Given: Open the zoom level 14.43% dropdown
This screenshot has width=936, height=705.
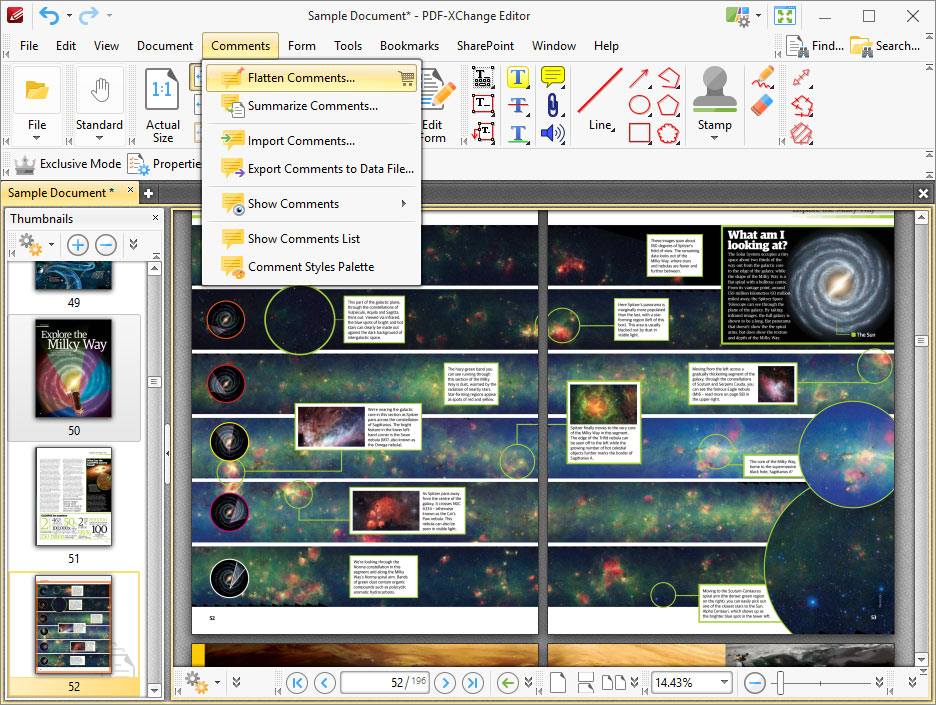Looking at the screenshot, I should 724,682.
